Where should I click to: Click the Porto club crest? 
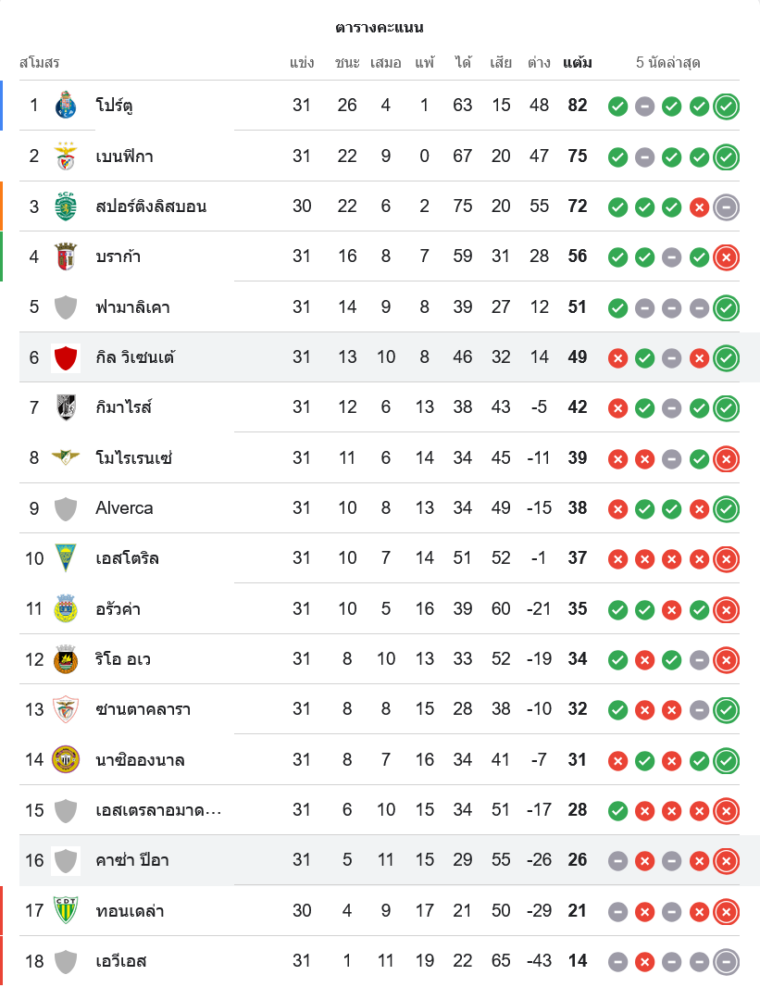(66, 105)
